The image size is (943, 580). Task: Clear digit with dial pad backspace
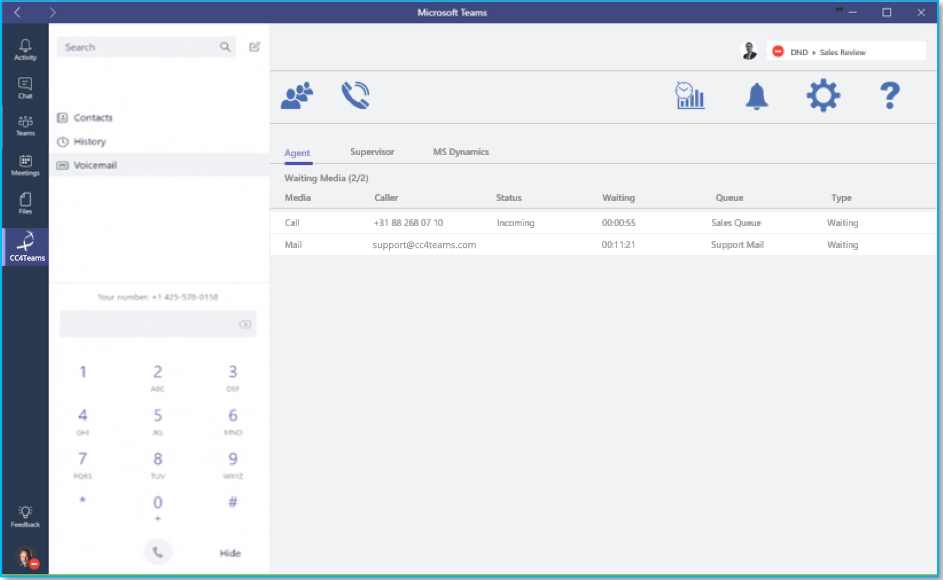[x=245, y=324]
